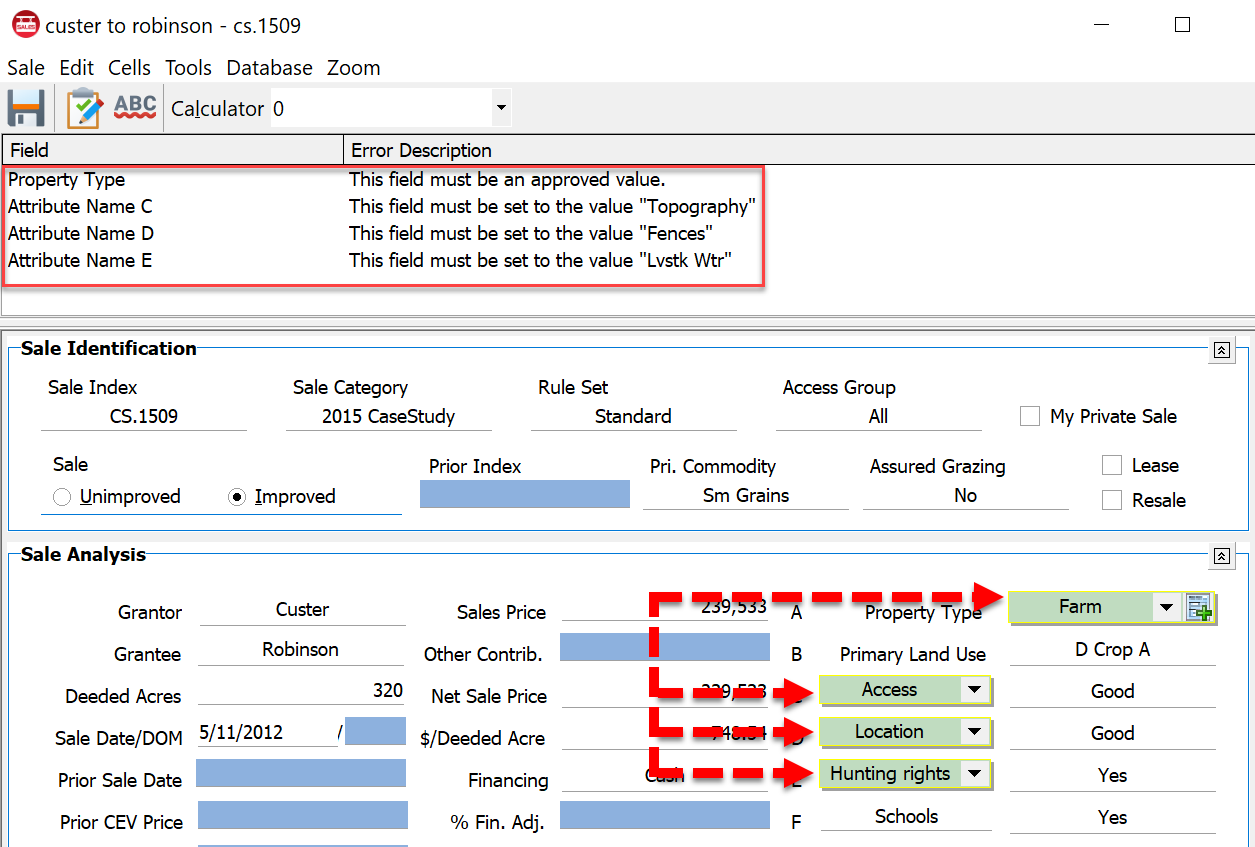The image size is (1255, 847).
Task: Click the Save floppy disk icon
Action: click(x=26, y=107)
